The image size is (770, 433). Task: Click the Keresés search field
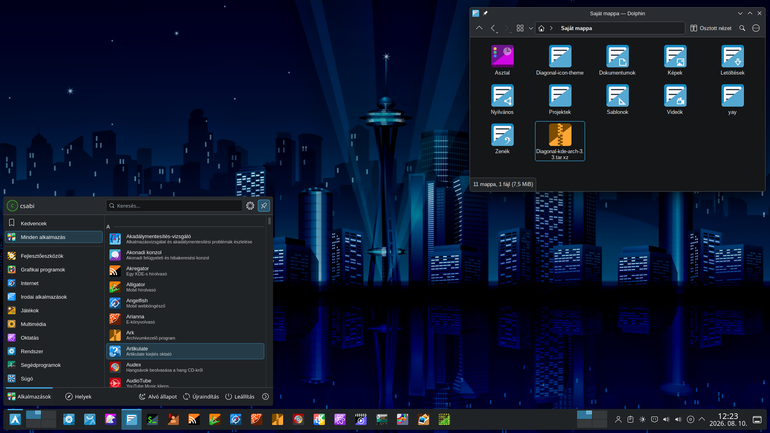click(174, 206)
